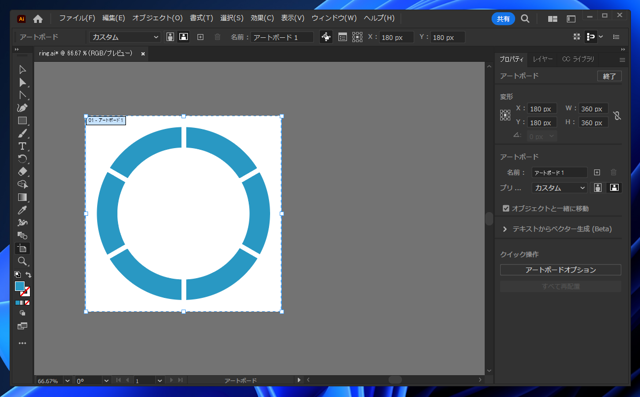This screenshot has width=640, height=397.
Task: Set stroke to none swatch
Action: (27, 303)
